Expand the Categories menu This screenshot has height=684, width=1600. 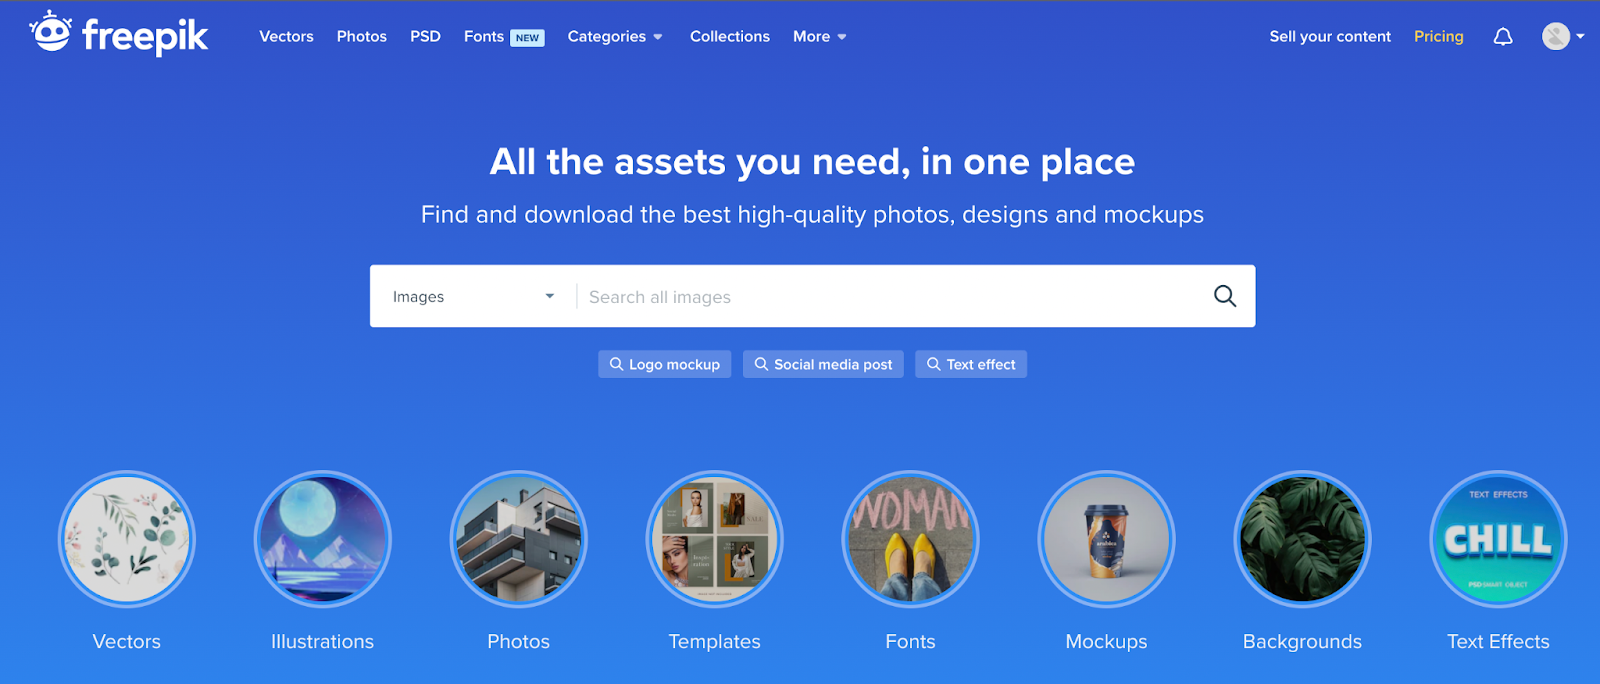(x=615, y=36)
